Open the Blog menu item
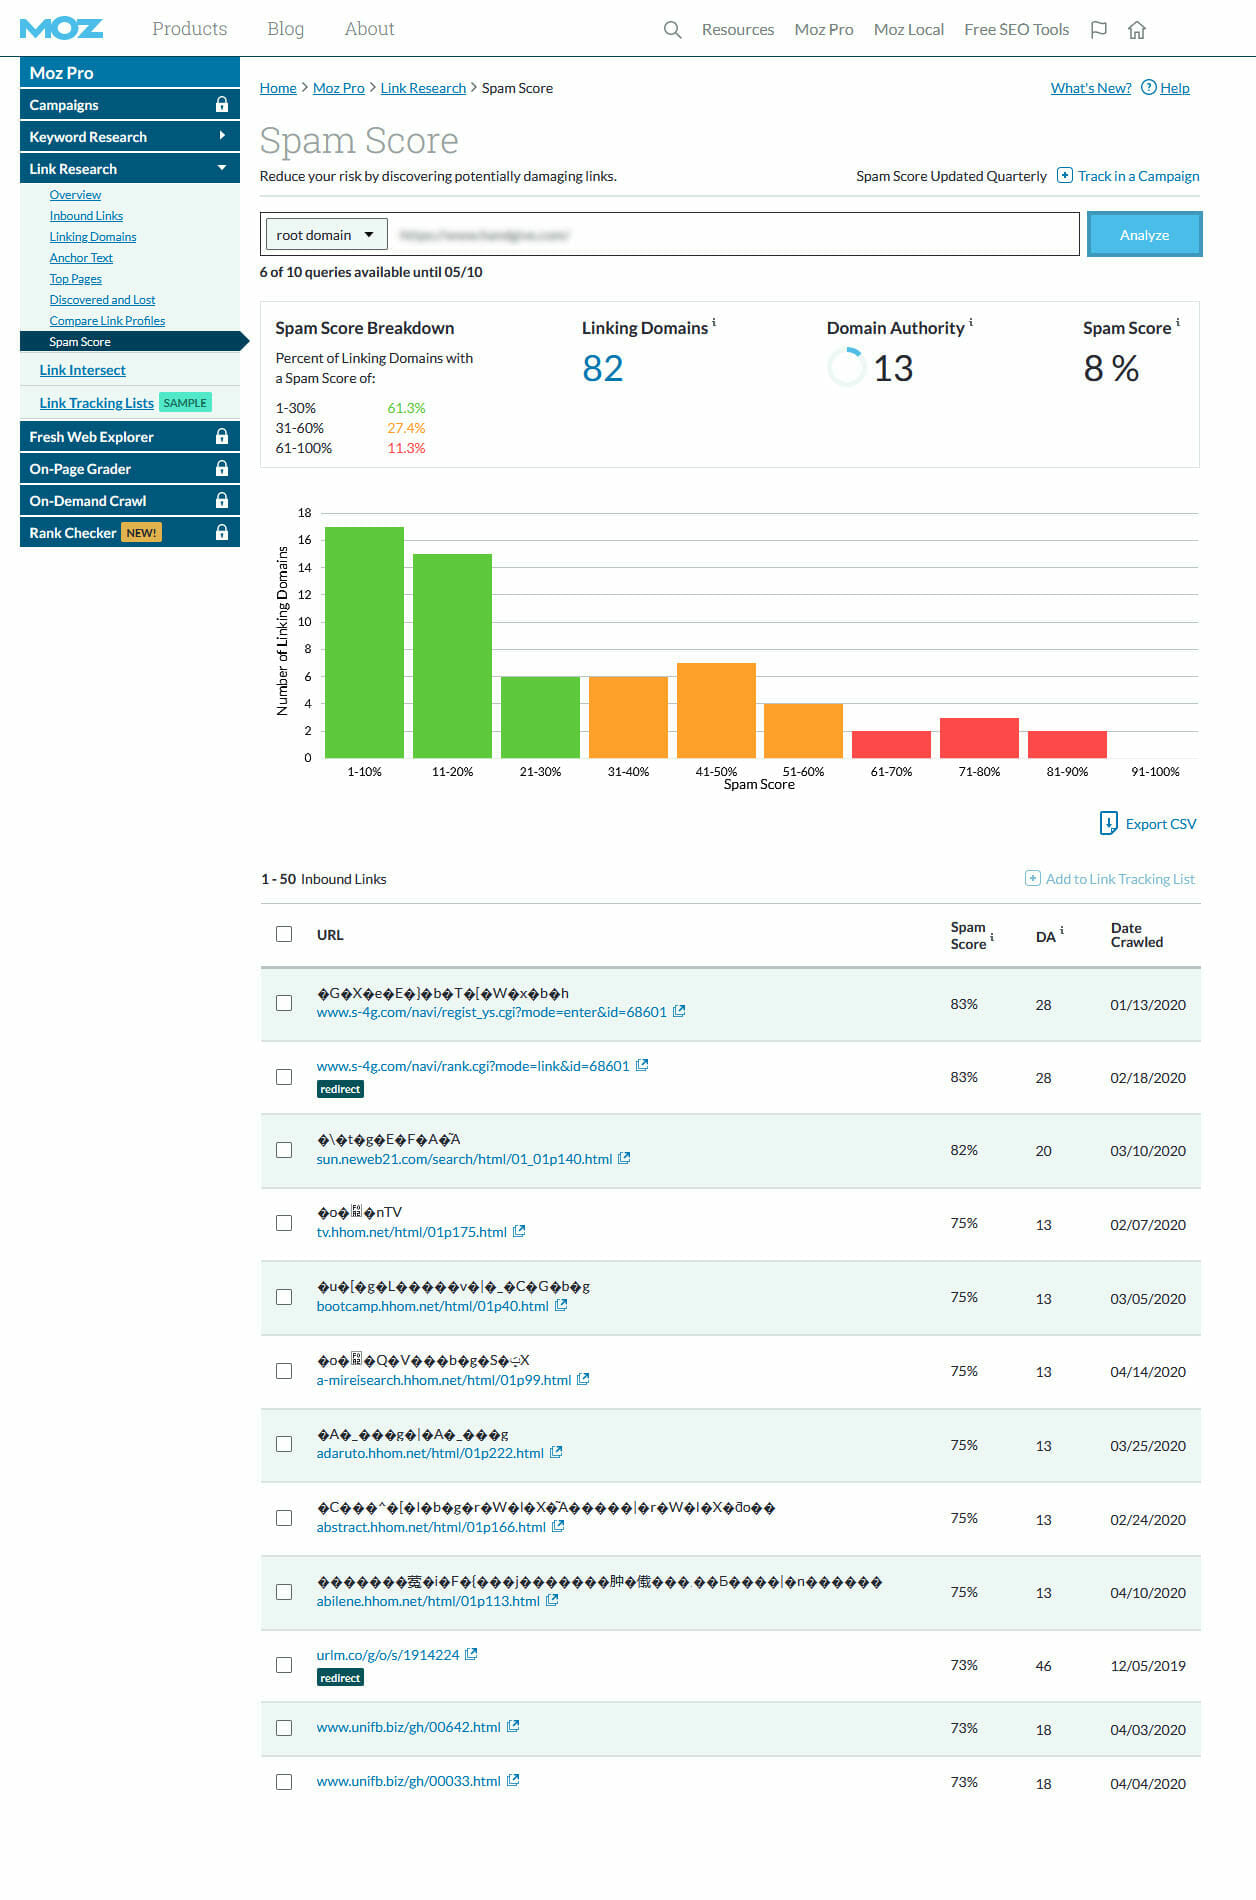 click(x=285, y=29)
